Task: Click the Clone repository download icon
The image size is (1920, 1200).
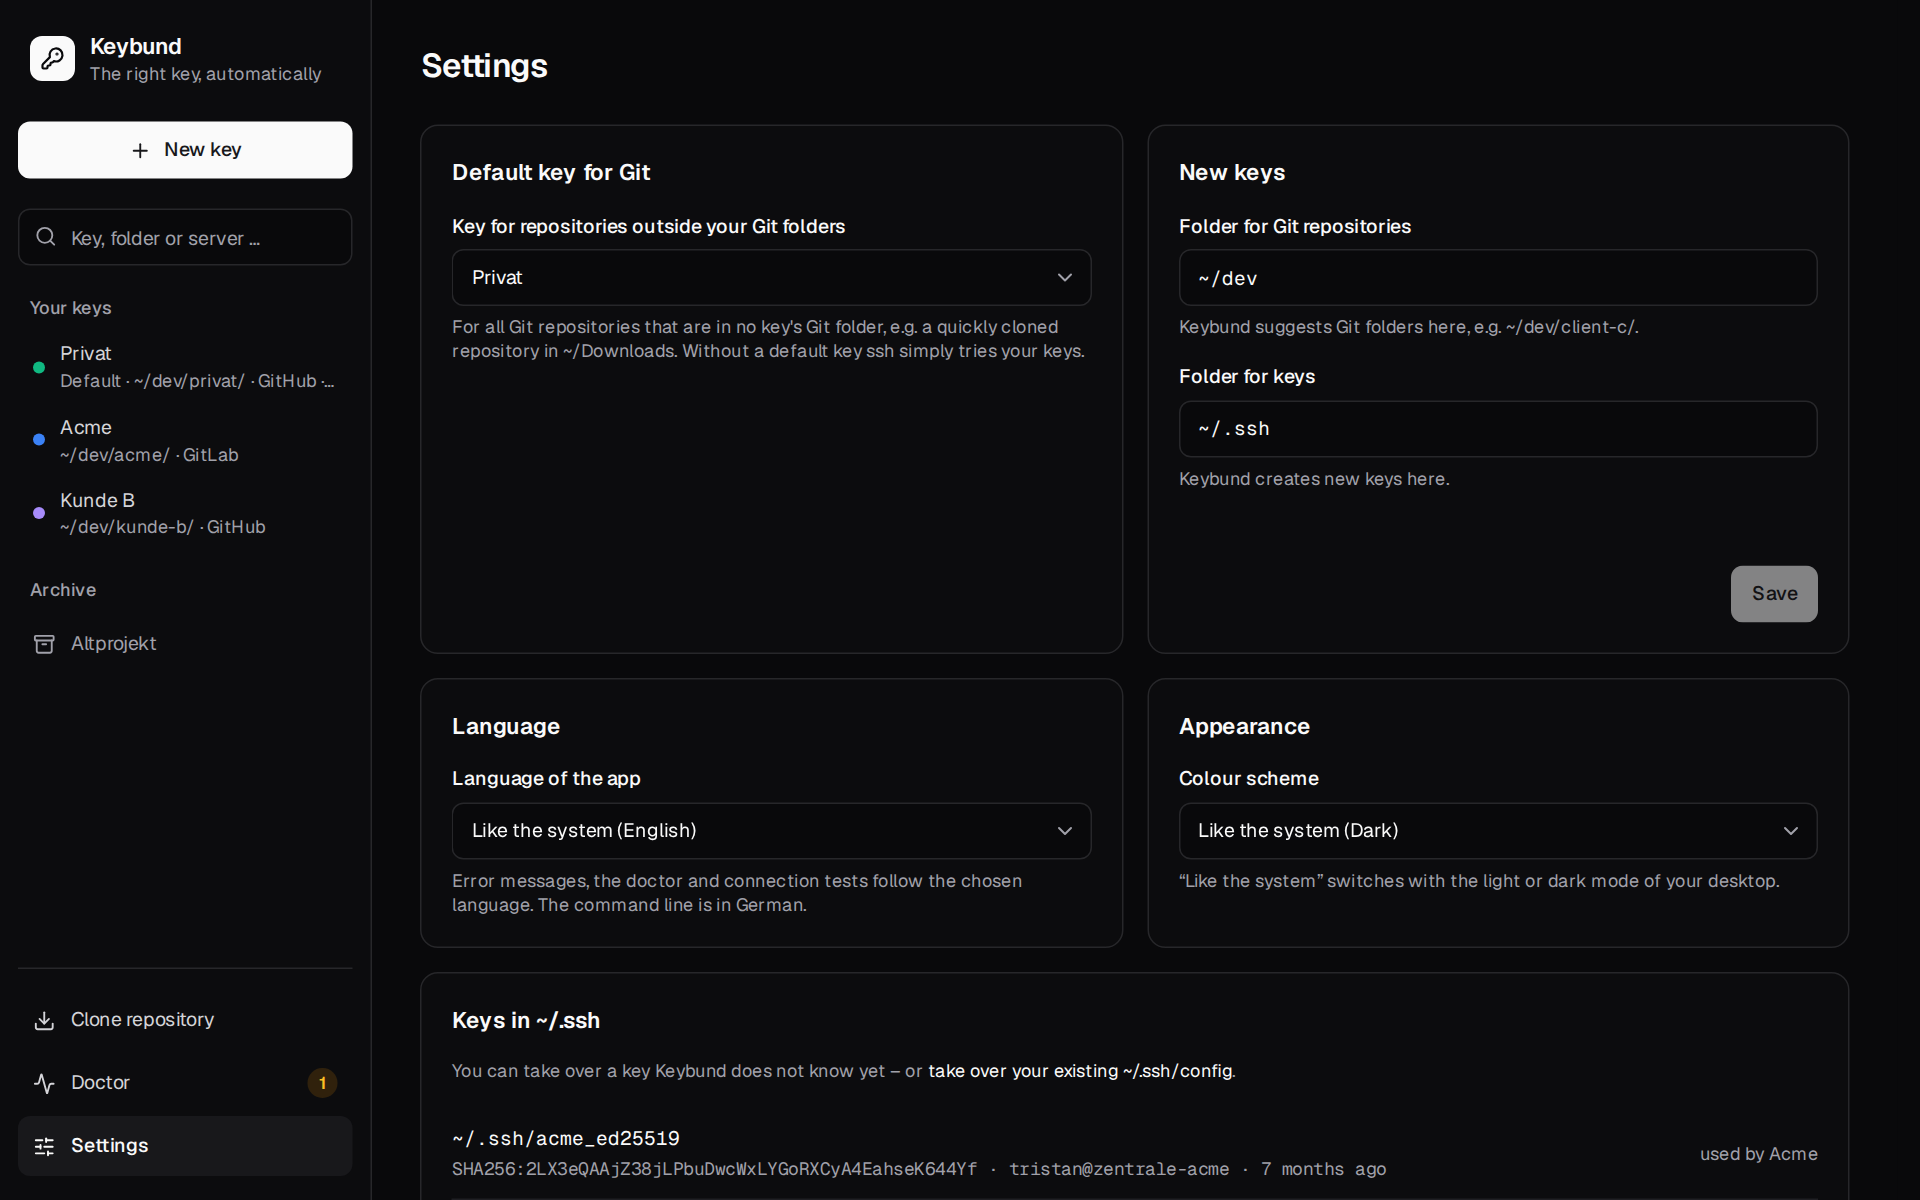Action: pyautogui.click(x=44, y=1020)
